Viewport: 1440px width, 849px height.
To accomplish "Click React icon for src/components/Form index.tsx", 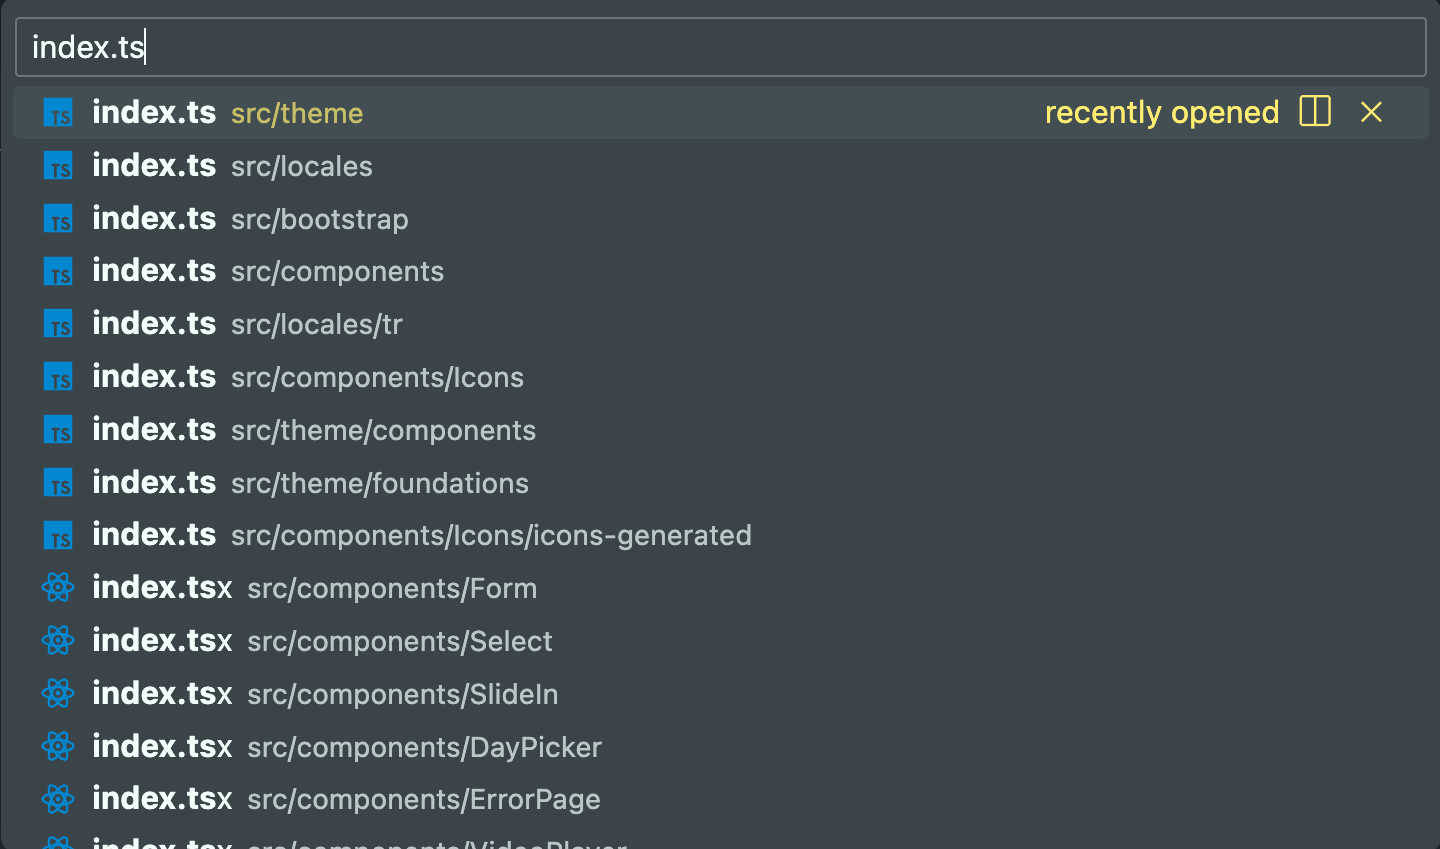I will (58, 588).
